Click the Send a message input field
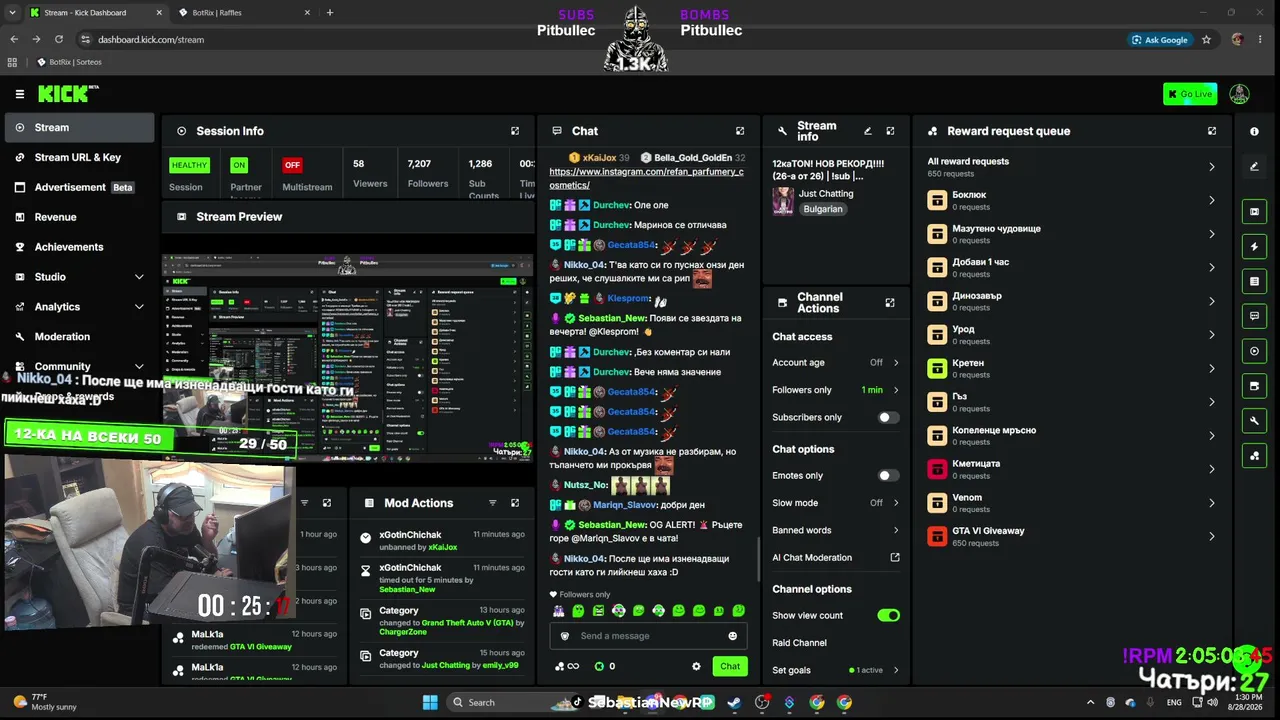The width and height of the screenshot is (1280, 720). pyautogui.click(x=650, y=636)
